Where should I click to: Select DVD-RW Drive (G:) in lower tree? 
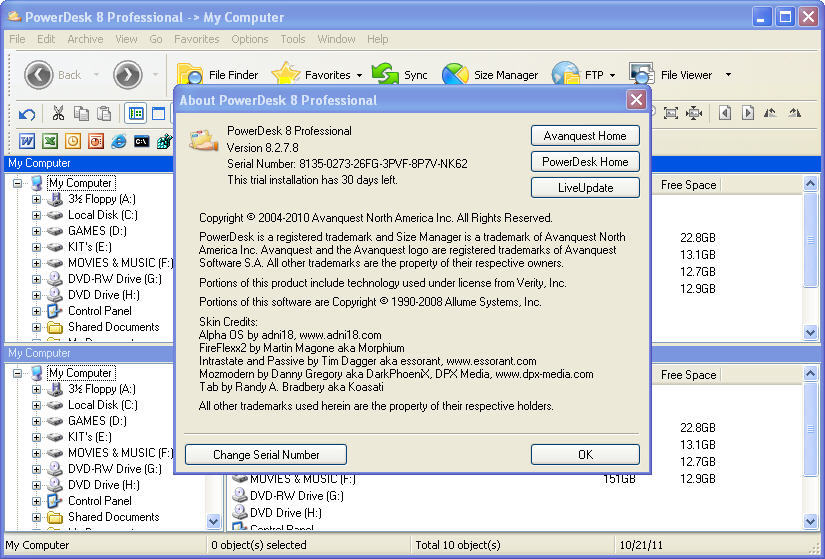(115, 469)
